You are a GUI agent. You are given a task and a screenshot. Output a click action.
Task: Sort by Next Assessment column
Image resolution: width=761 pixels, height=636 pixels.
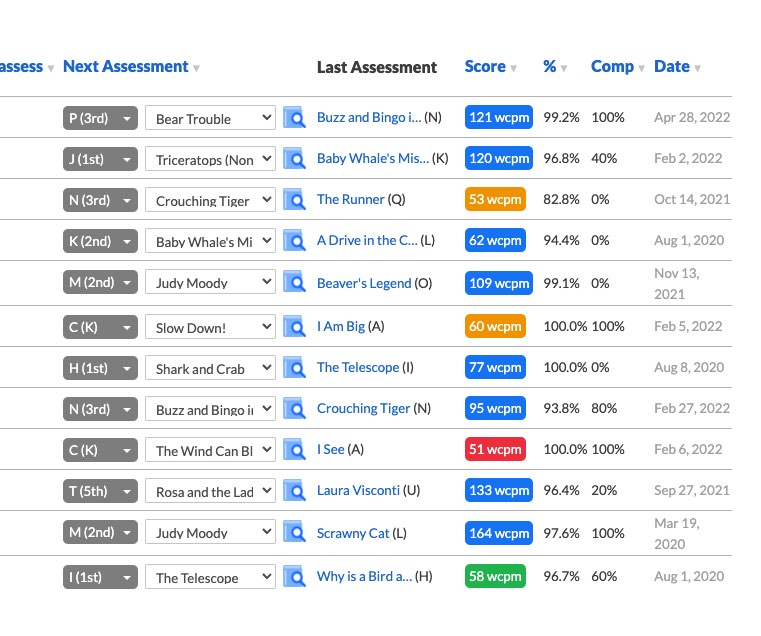(131, 67)
